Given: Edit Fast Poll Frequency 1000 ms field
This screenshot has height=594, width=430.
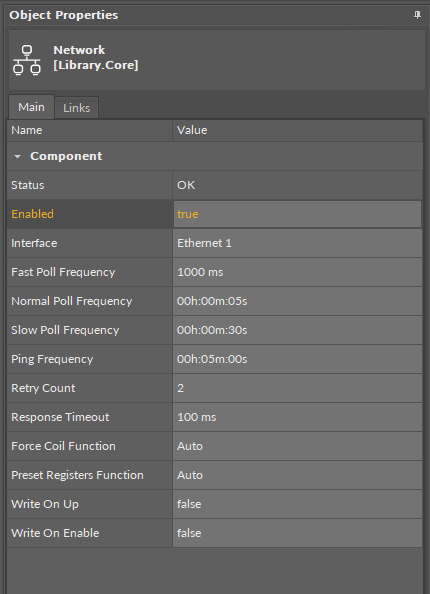Looking at the screenshot, I should point(297,272).
